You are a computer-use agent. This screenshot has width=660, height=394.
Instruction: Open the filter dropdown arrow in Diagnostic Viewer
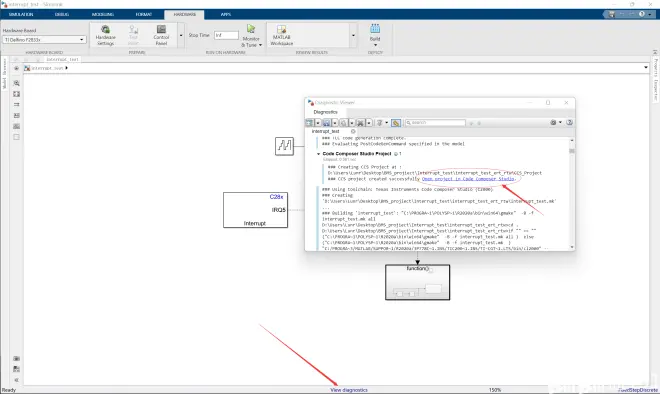[x=387, y=122]
